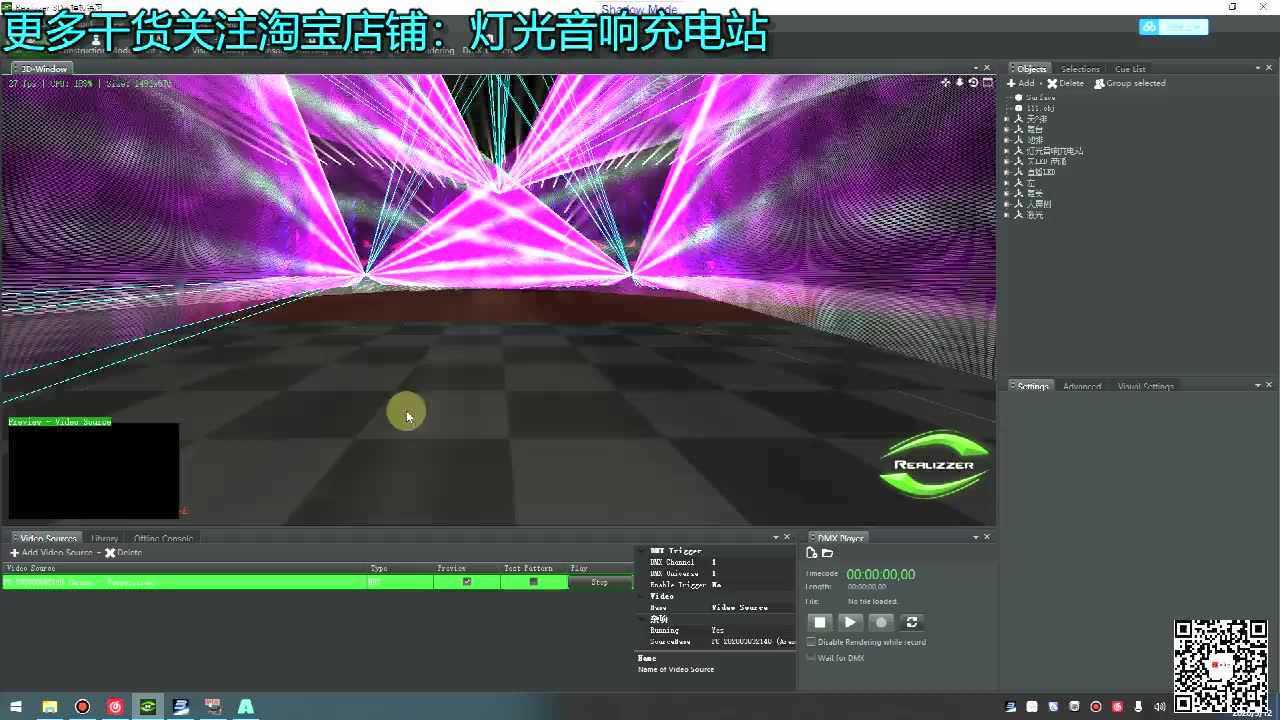This screenshot has height=720, width=1280.
Task: Click the loop icon in the DMX Player
Action: tap(912, 622)
